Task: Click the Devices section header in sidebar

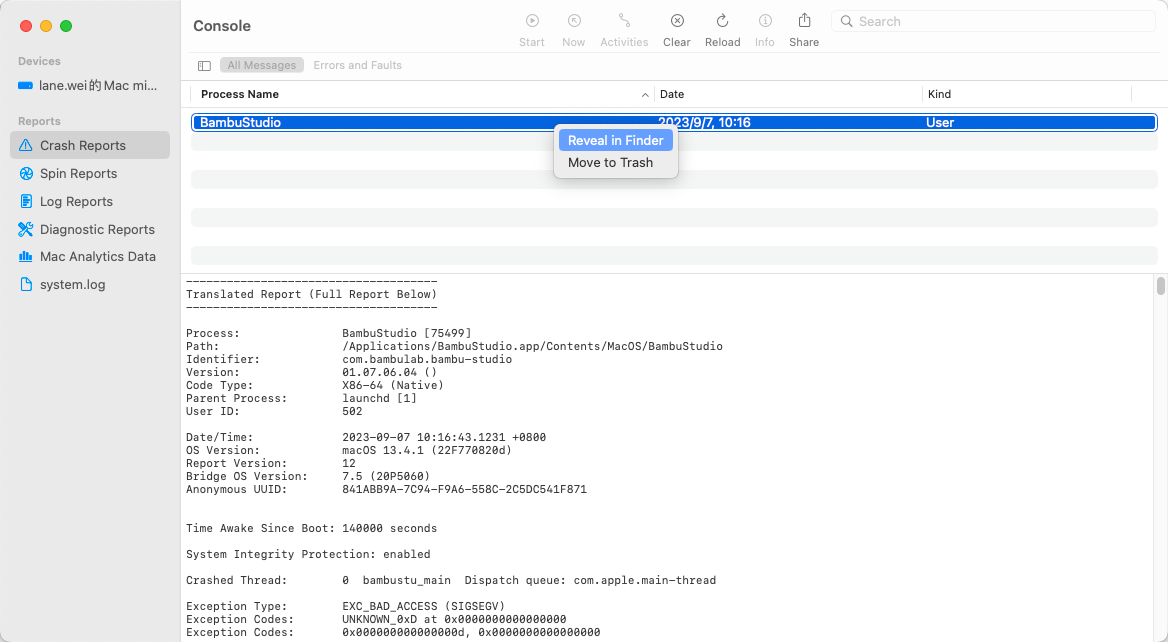Action: tap(39, 61)
